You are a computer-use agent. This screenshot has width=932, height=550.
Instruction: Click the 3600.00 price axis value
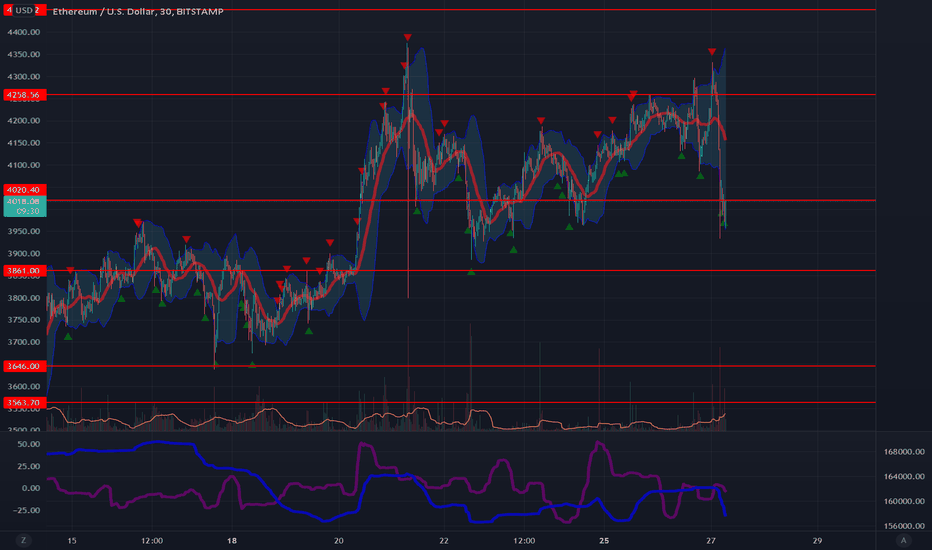[24, 386]
